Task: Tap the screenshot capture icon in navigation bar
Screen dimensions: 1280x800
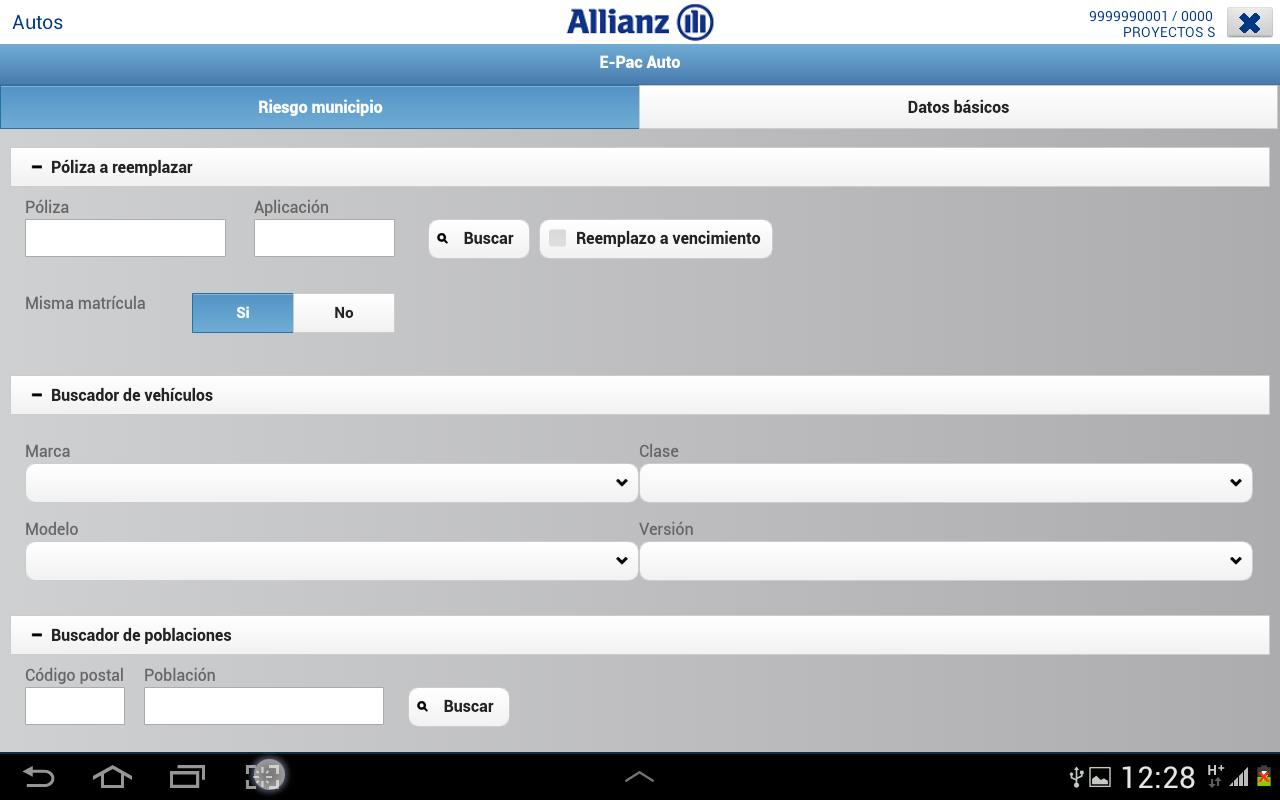Action: point(263,777)
